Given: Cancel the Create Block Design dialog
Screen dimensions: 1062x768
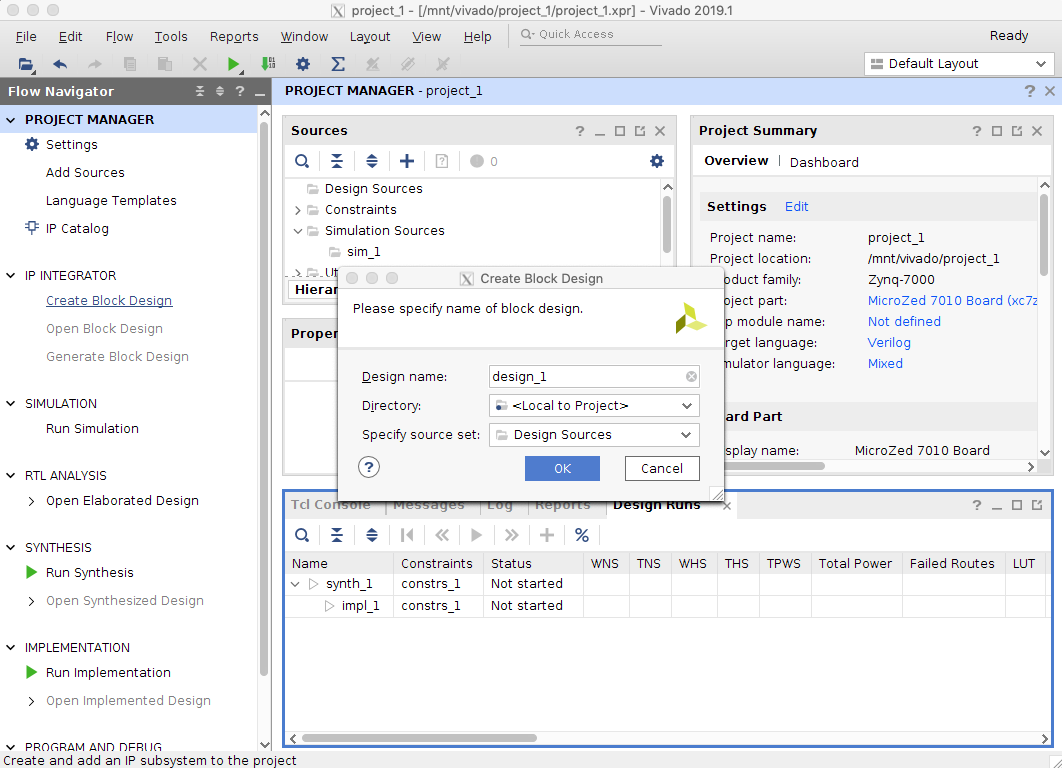Looking at the screenshot, I should tap(662, 469).
